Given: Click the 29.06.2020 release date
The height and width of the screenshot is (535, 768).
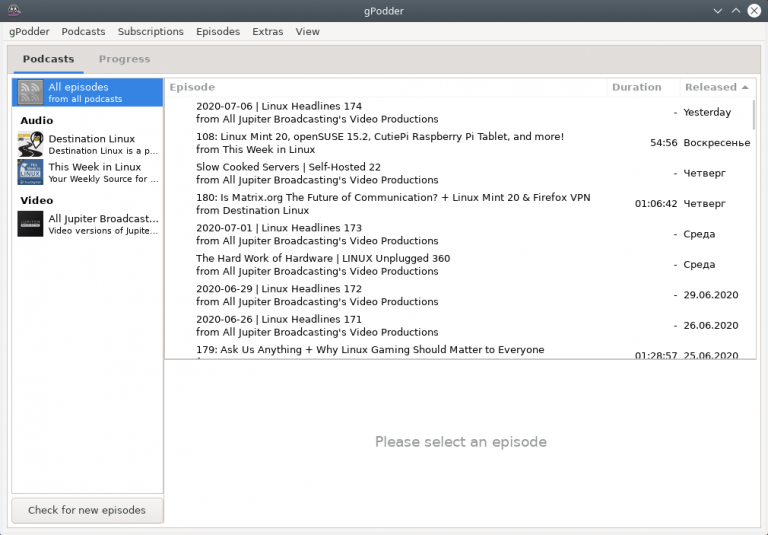Looking at the screenshot, I should tap(711, 295).
